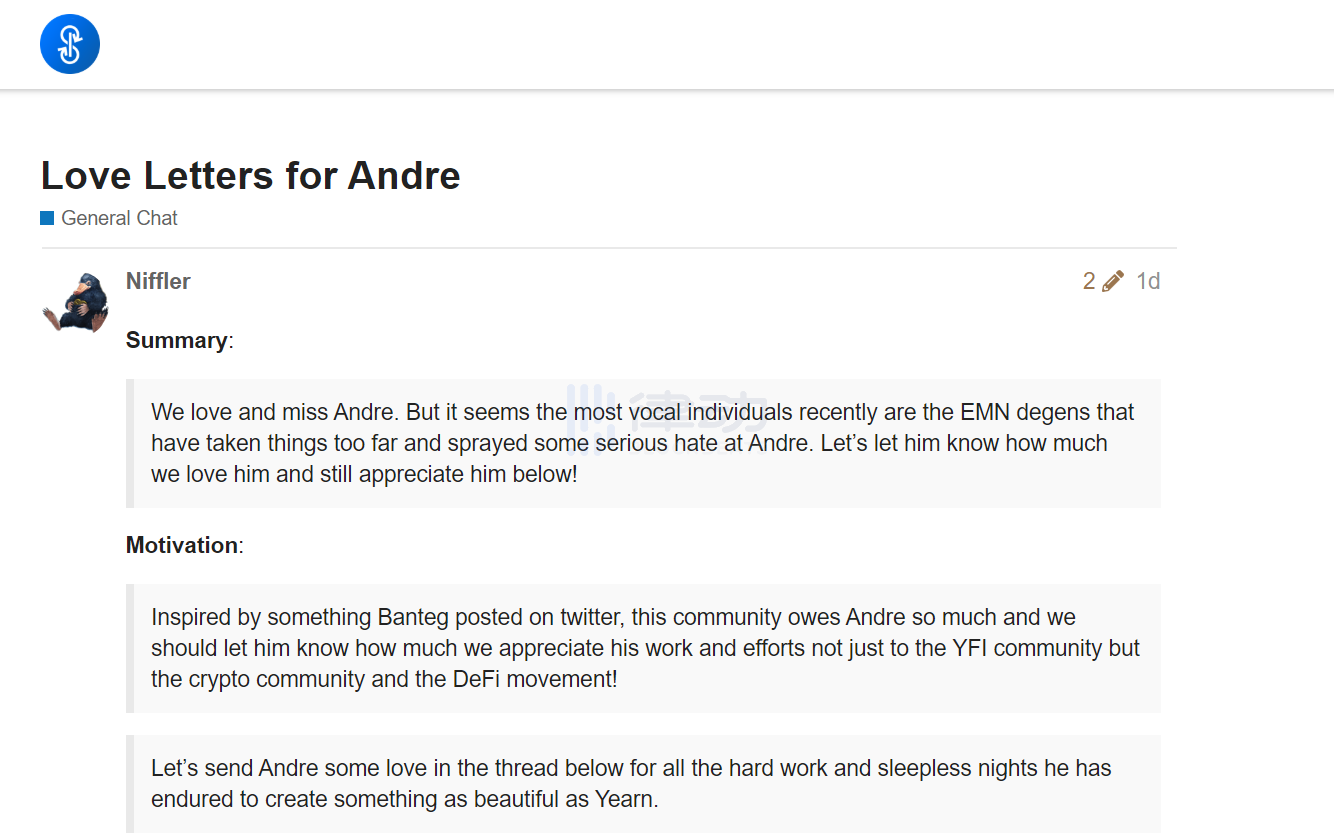
Task: Click the Motivation heading
Action: [182, 545]
